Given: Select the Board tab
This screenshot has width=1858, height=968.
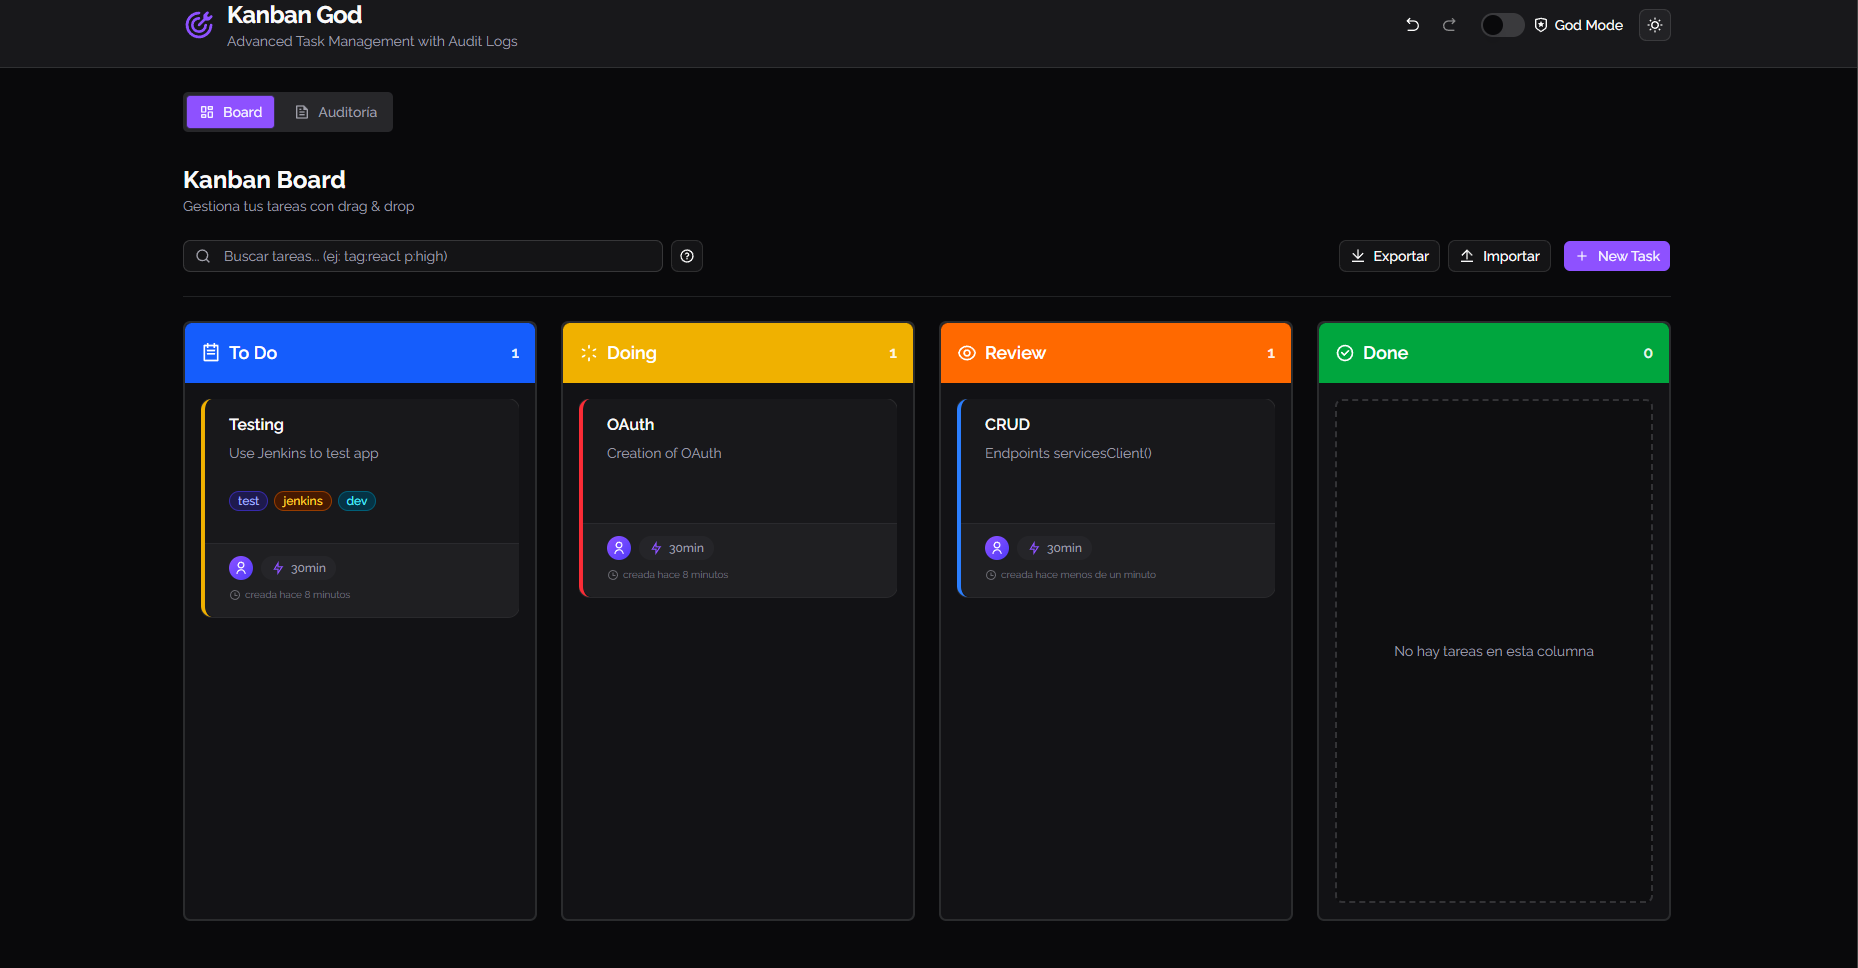Looking at the screenshot, I should click(x=231, y=112).
